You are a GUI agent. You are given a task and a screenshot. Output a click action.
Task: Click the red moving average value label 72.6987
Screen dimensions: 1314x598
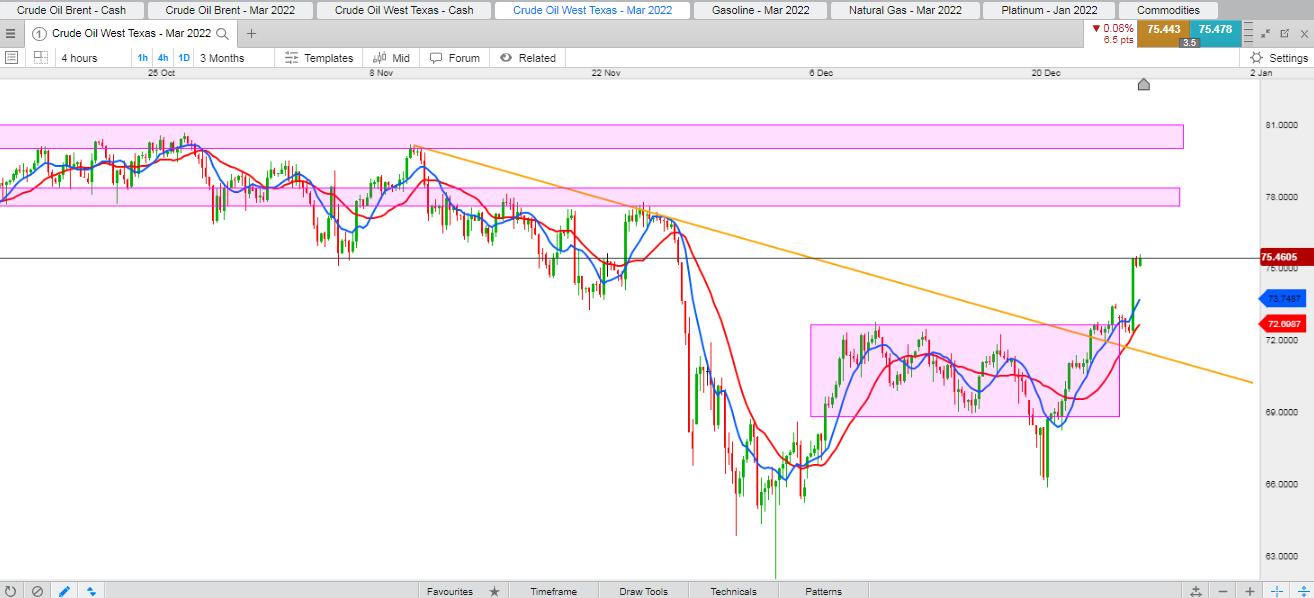pyautogui.click(x=1283, y=324)
